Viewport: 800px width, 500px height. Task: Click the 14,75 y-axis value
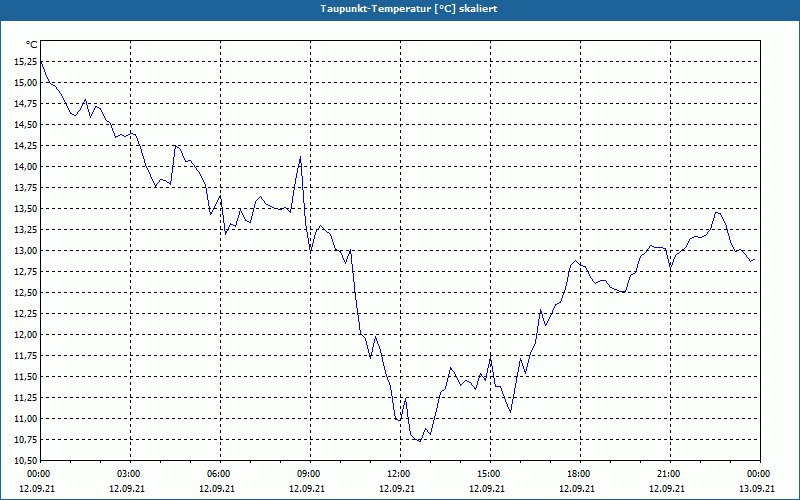26,104
